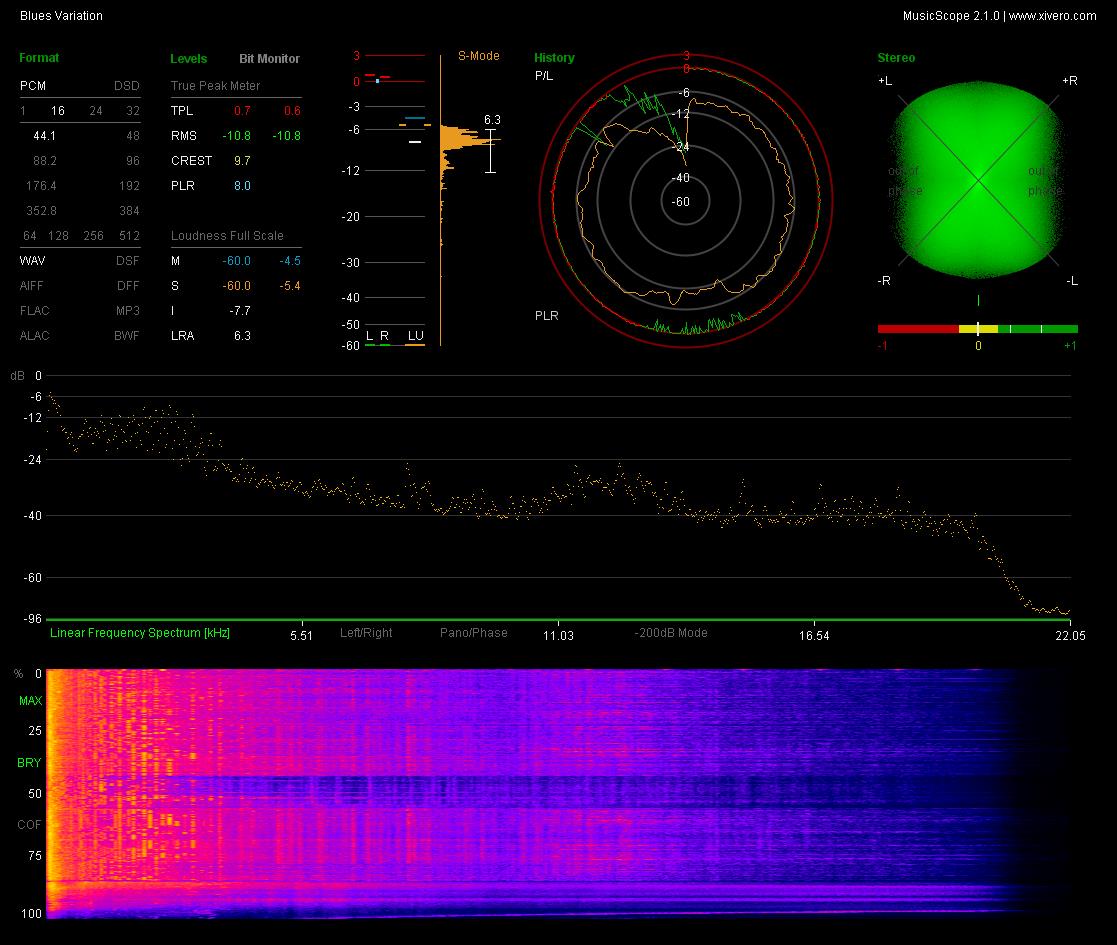Click the 176.4 sample rate

pyautogui.click(x=41, y=186)
